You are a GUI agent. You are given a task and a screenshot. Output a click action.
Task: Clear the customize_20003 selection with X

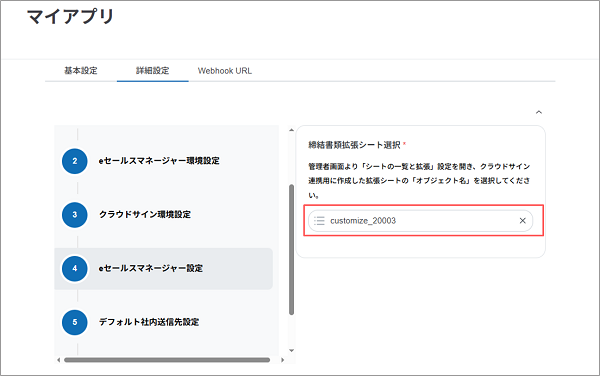pos(522,221)
